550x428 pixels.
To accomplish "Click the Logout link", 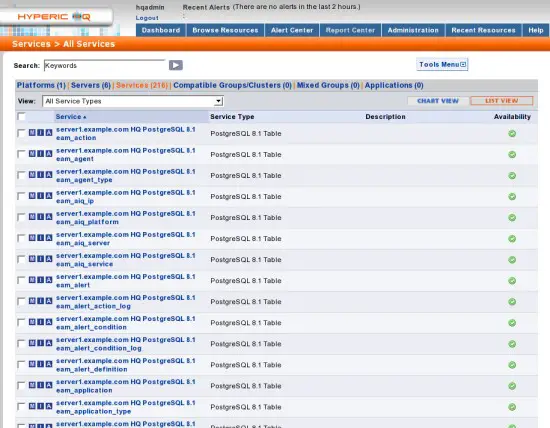I will [x=147, y=18].
